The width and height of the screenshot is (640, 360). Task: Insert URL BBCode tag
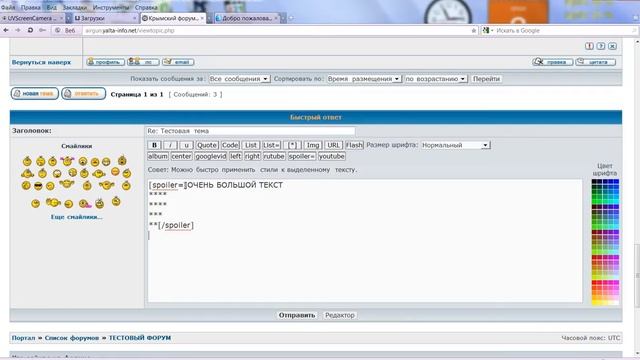click(x=333, y=145)
